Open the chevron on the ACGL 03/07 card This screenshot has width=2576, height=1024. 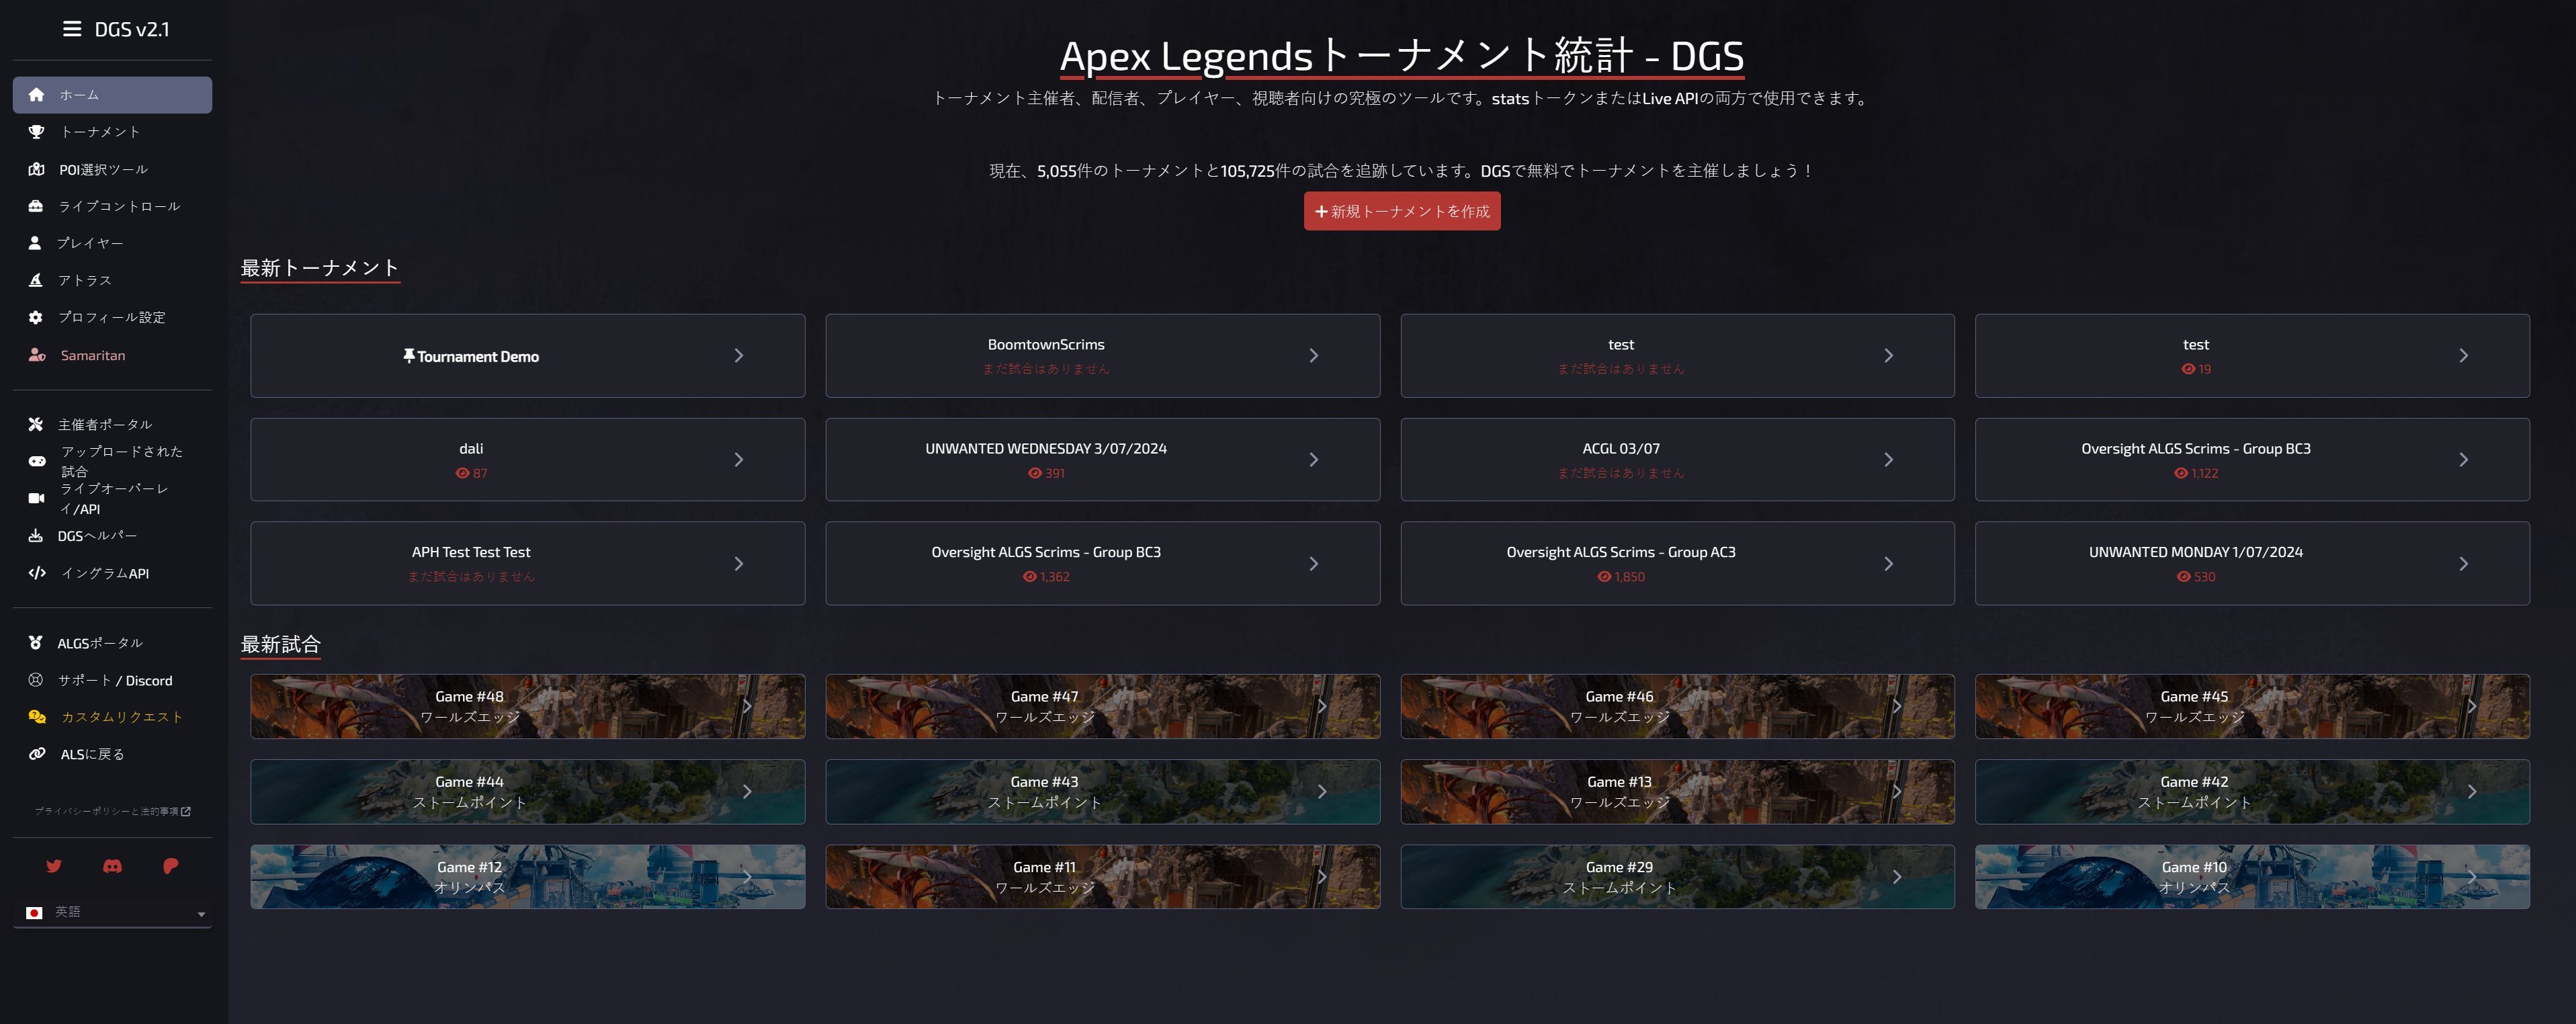[x=1888, y=460]
